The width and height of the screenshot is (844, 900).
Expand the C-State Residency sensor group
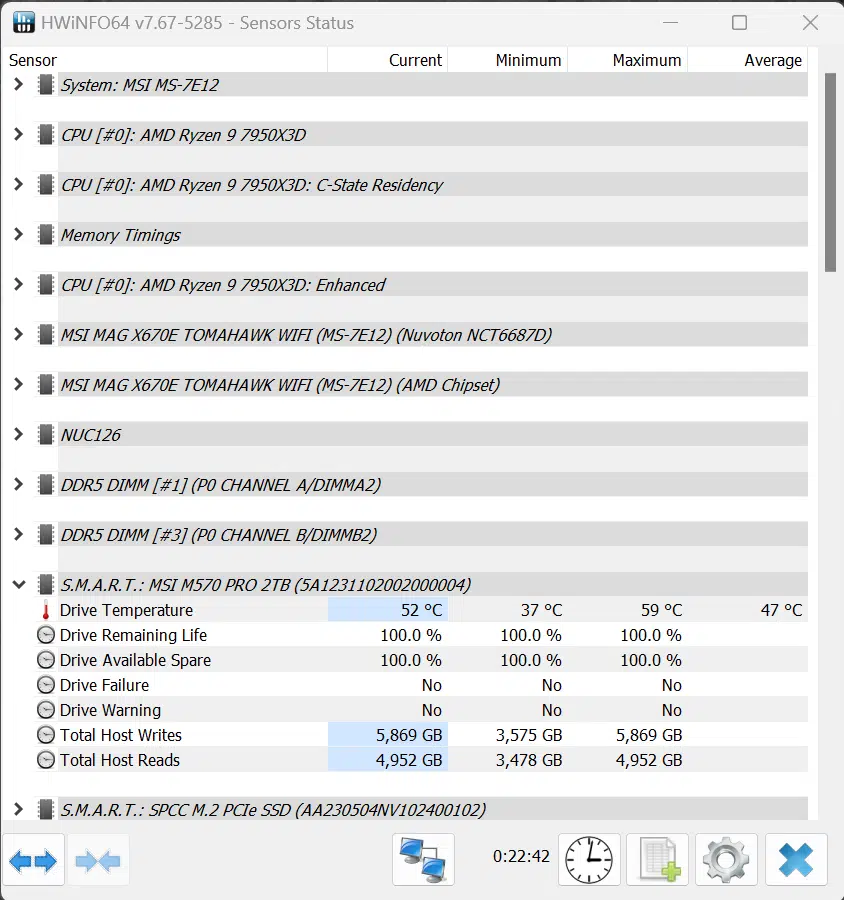[18, 185]
